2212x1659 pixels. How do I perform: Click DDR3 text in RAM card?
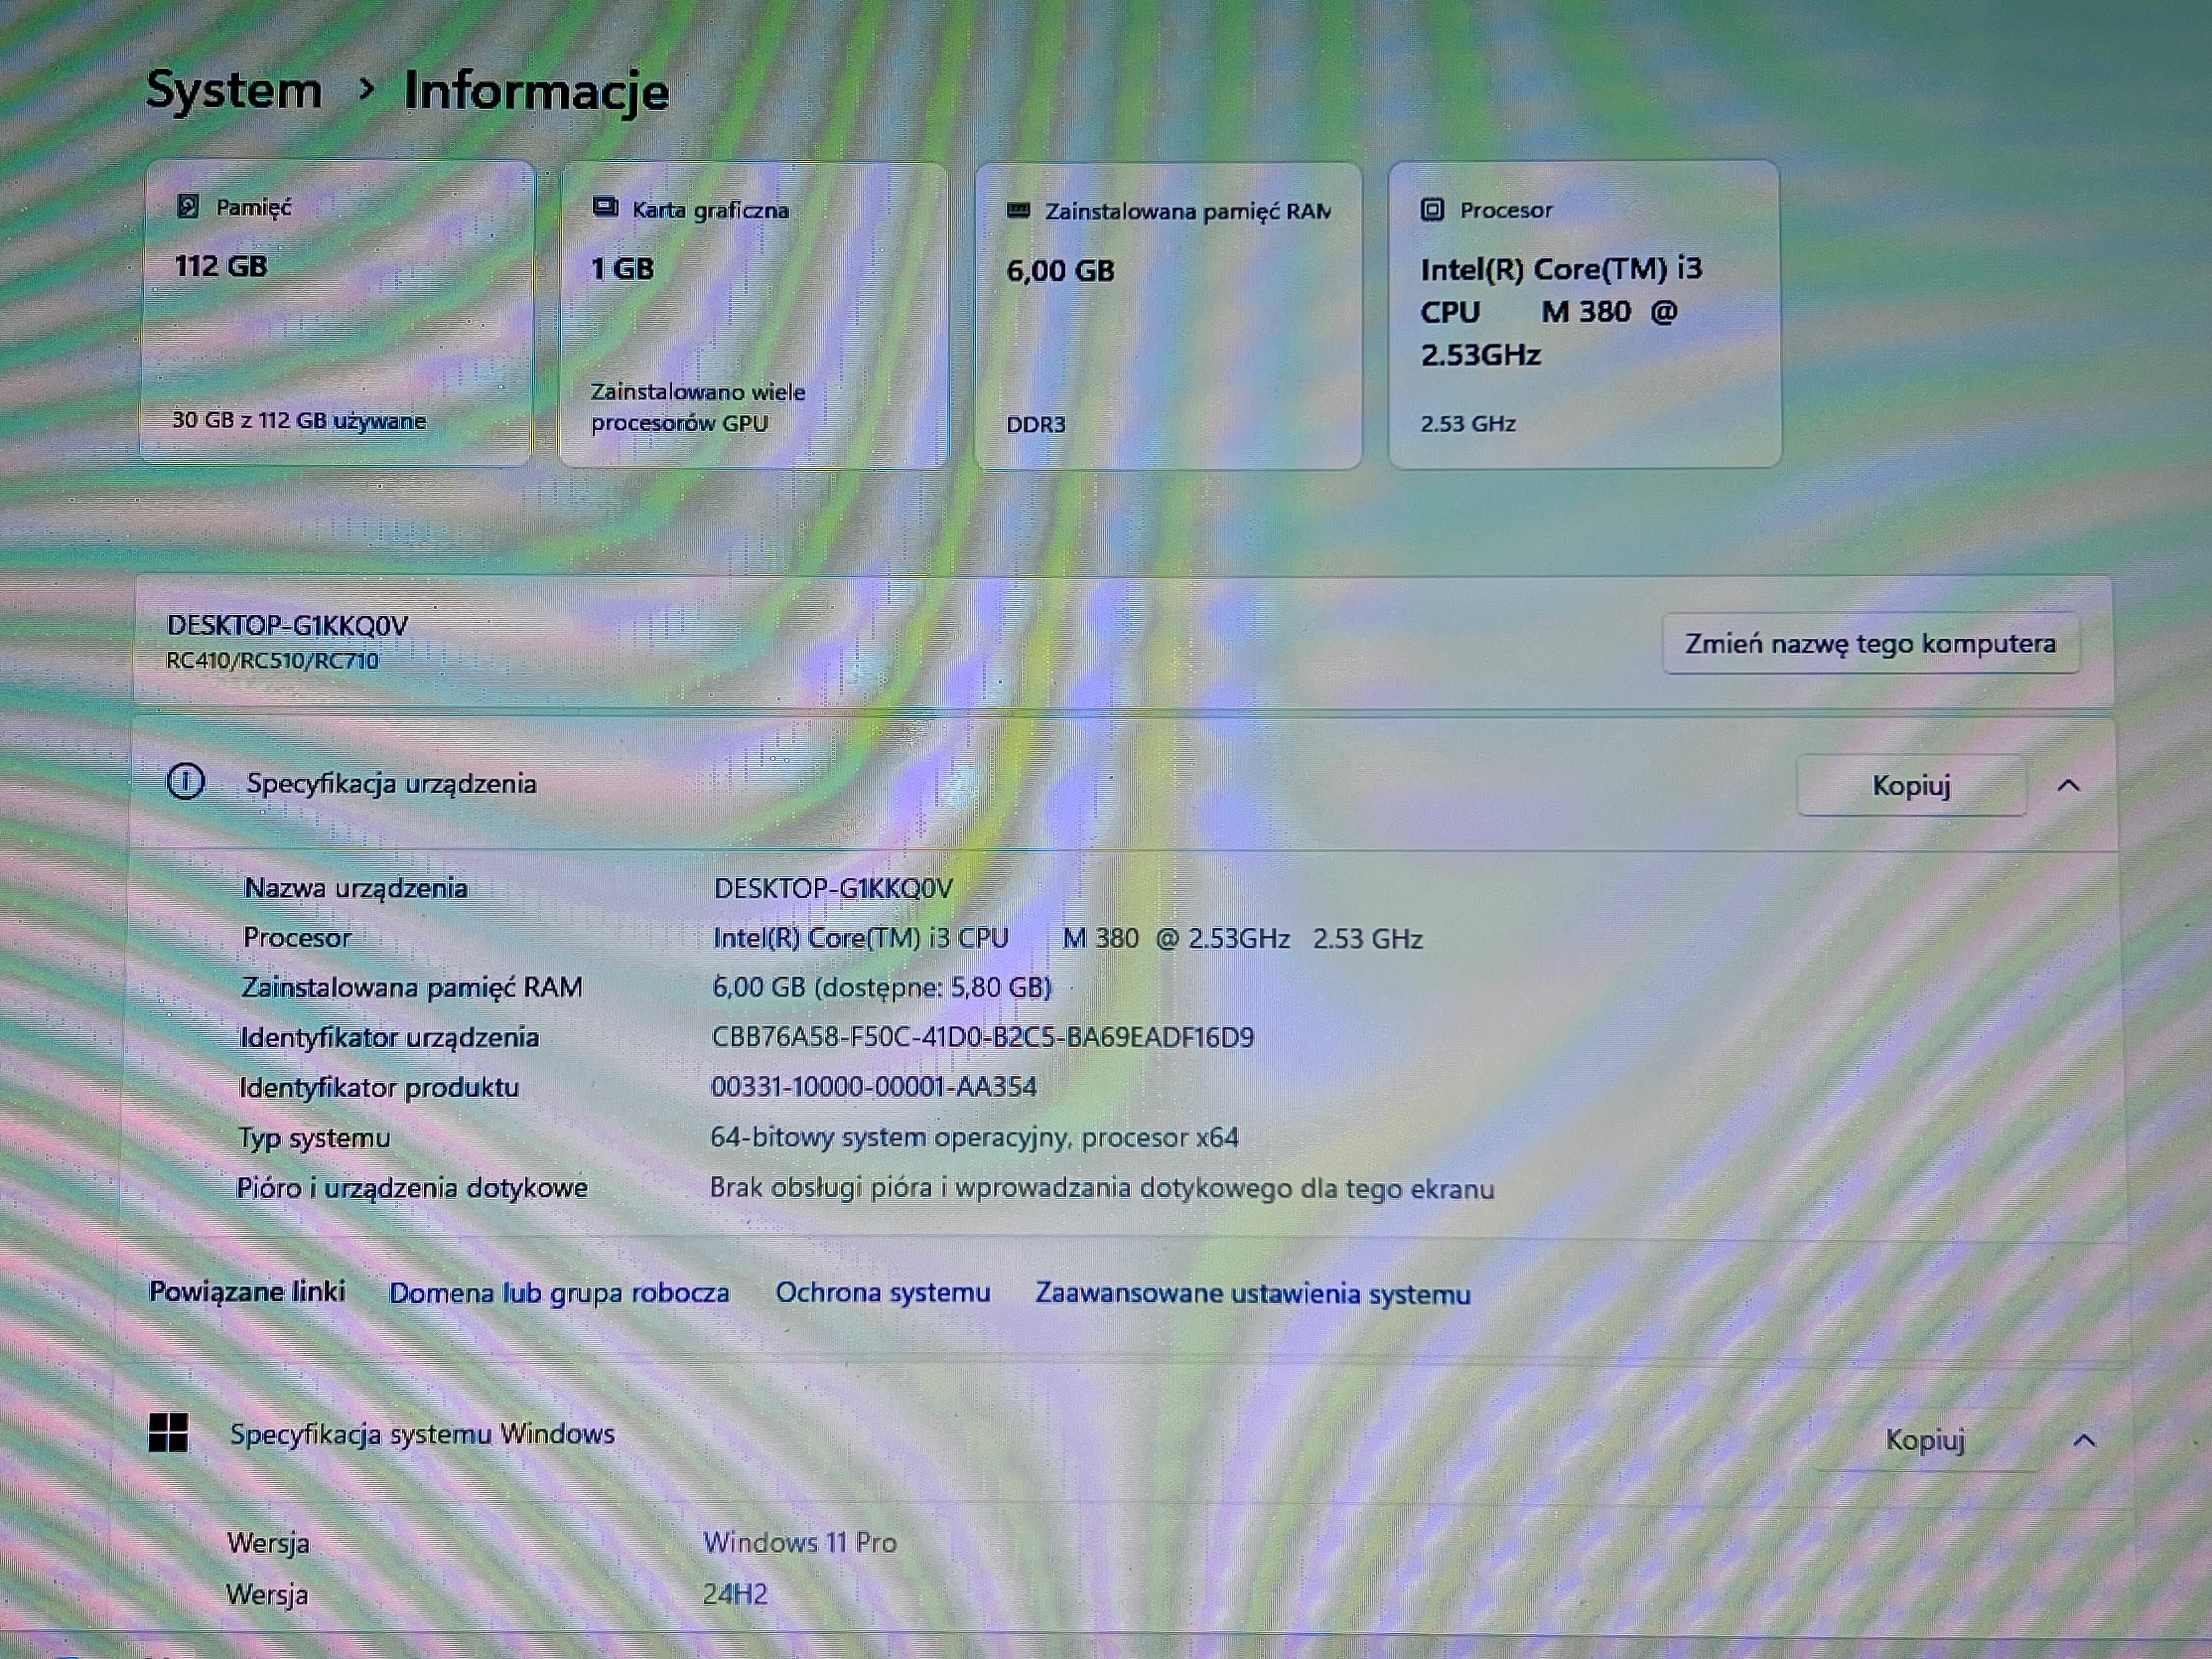tap(1035, 424)
